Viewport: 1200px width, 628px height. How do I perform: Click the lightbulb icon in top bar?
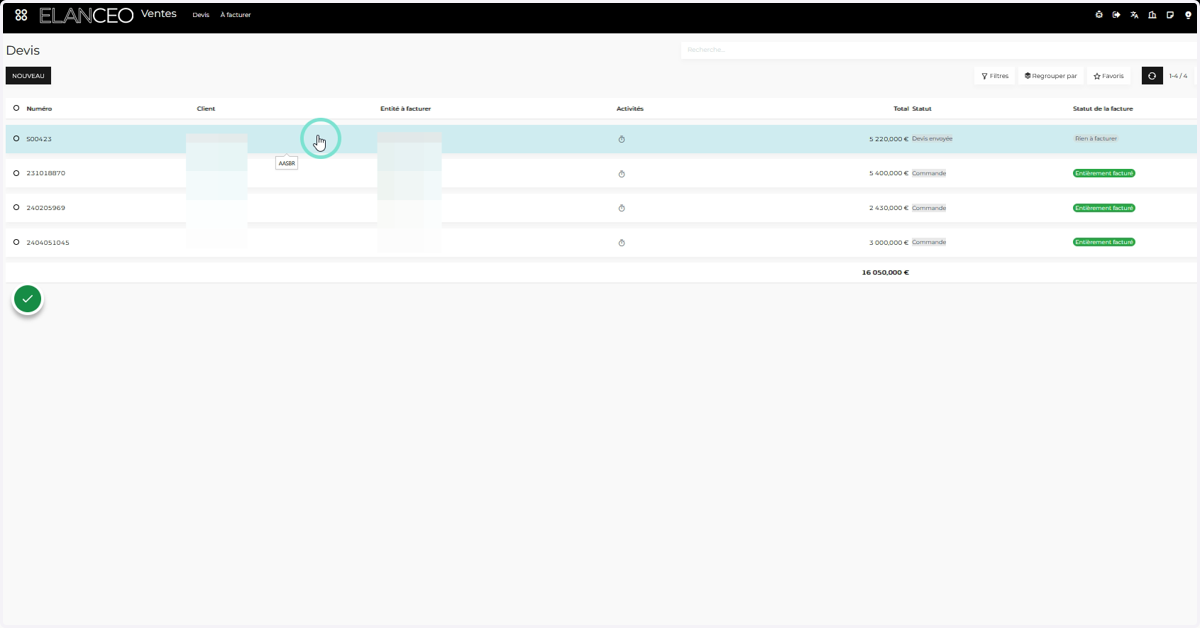(x=1188, y=15)
